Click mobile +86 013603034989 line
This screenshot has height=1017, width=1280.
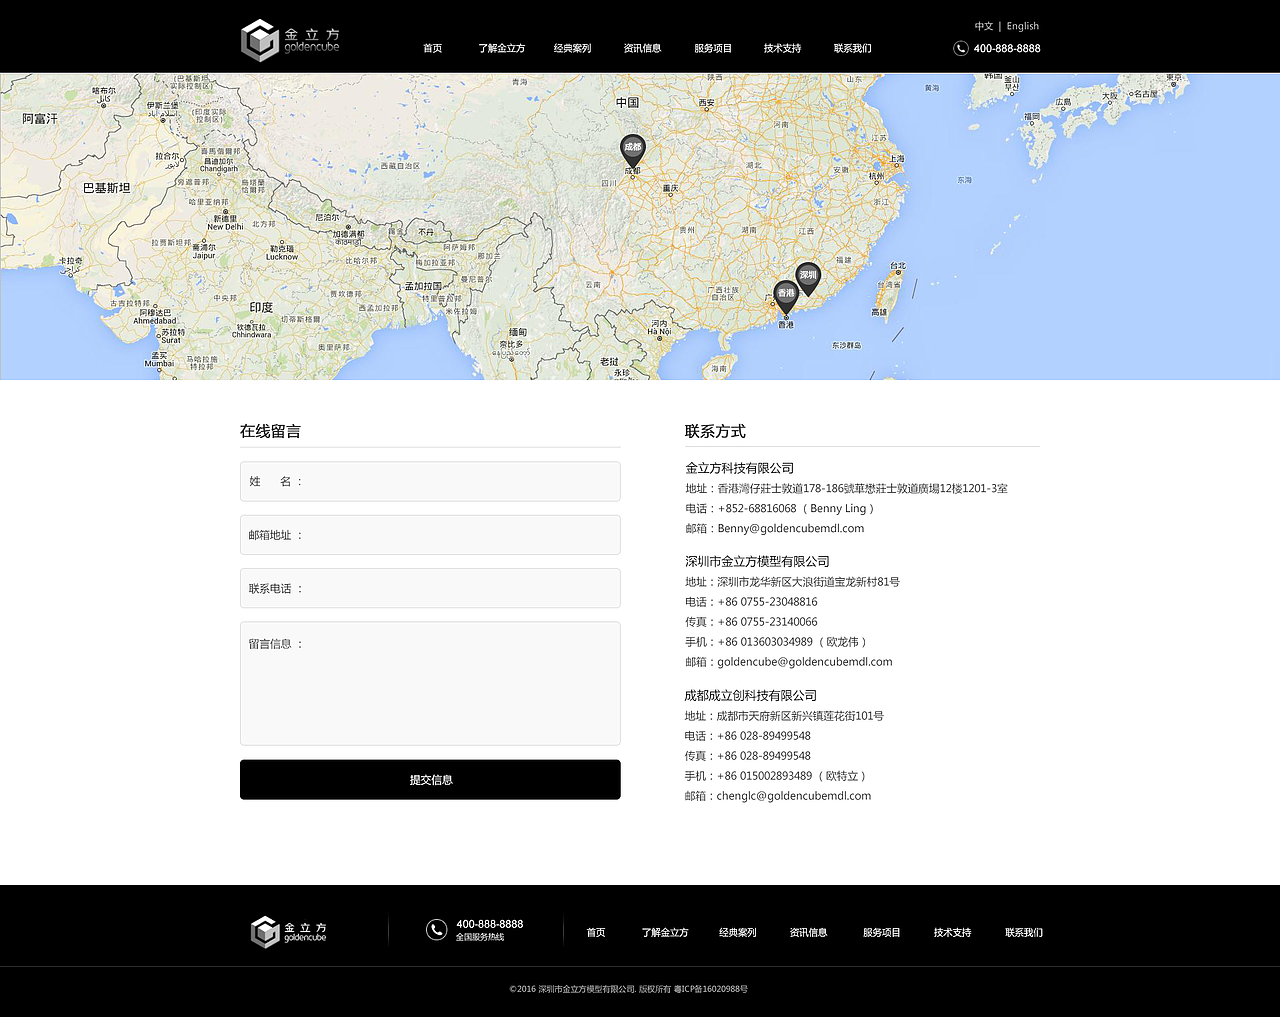click(777, 642)
